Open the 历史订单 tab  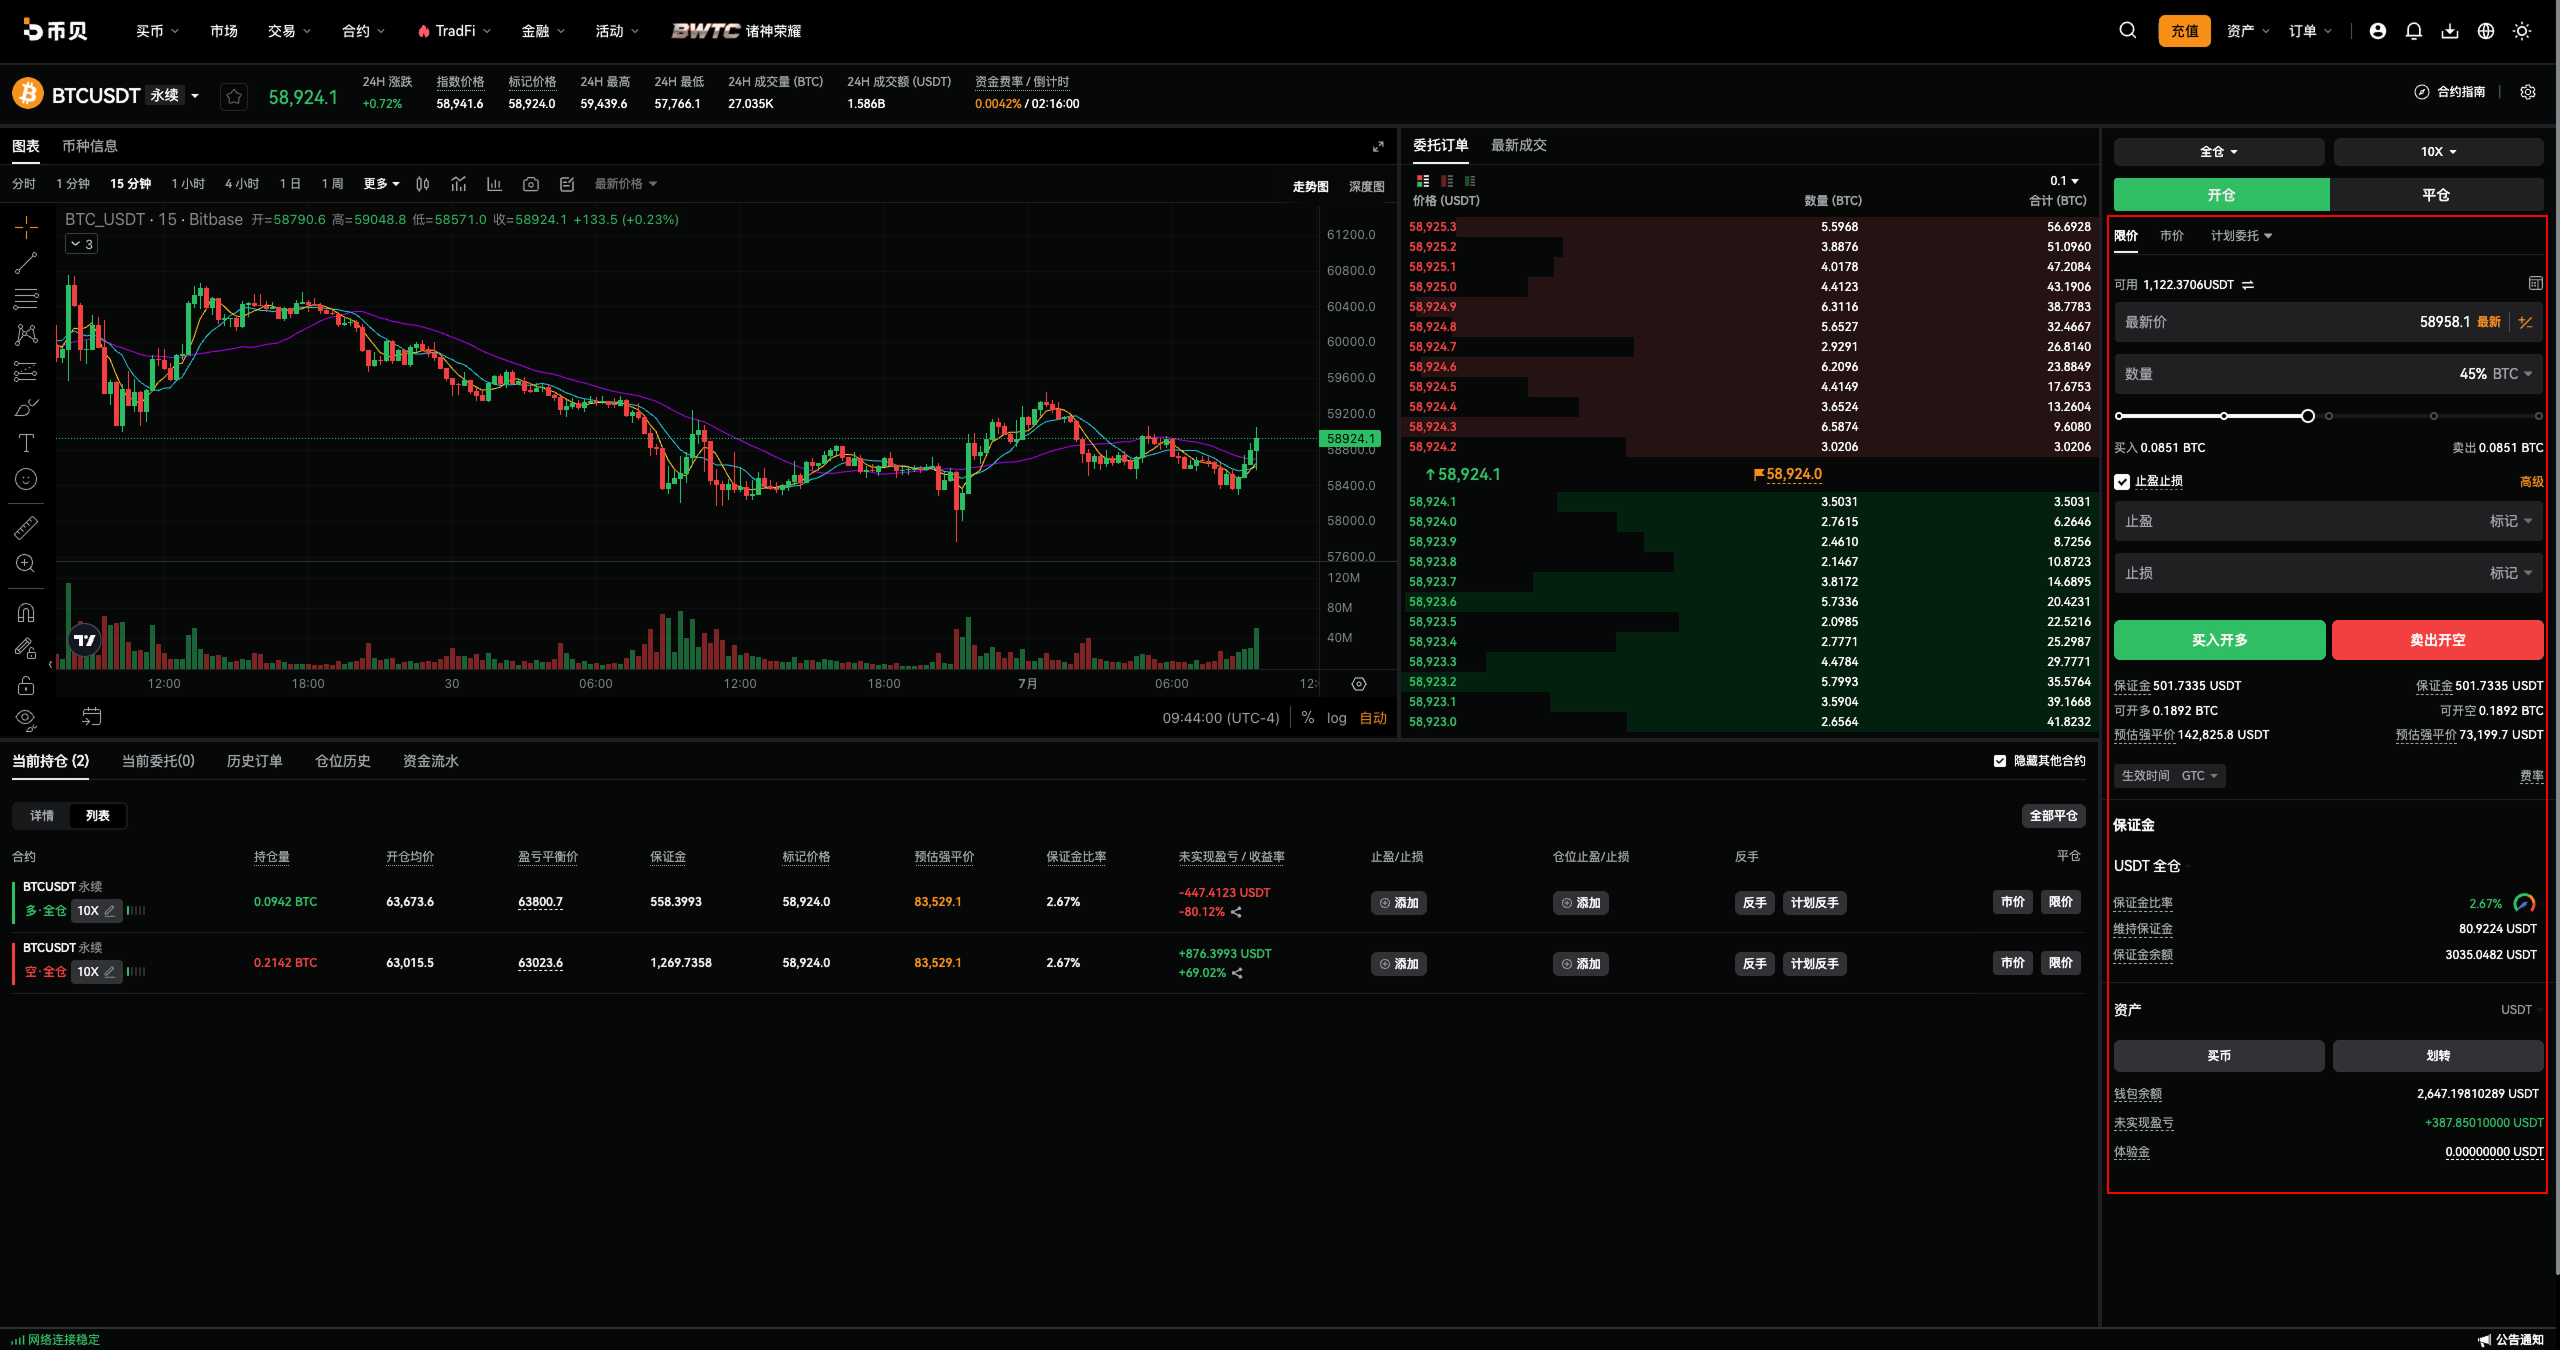[254, 761]
